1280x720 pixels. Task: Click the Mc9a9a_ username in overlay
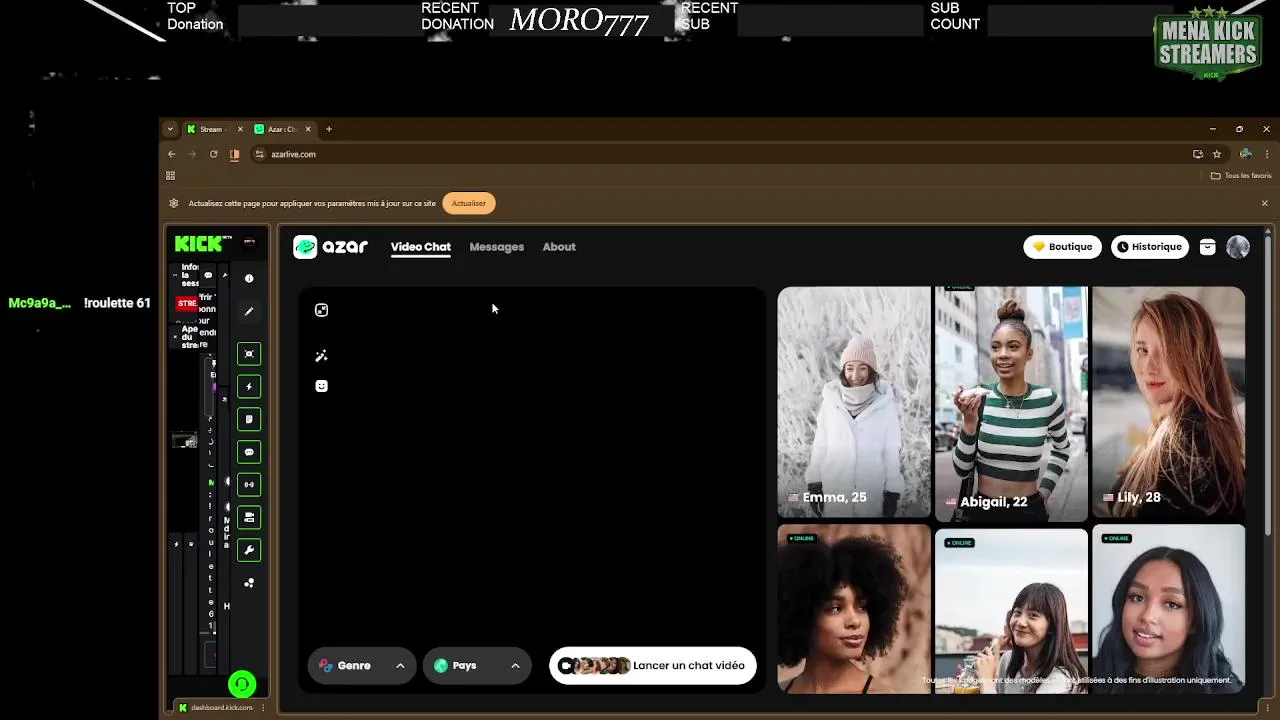[x=40, y=303]
